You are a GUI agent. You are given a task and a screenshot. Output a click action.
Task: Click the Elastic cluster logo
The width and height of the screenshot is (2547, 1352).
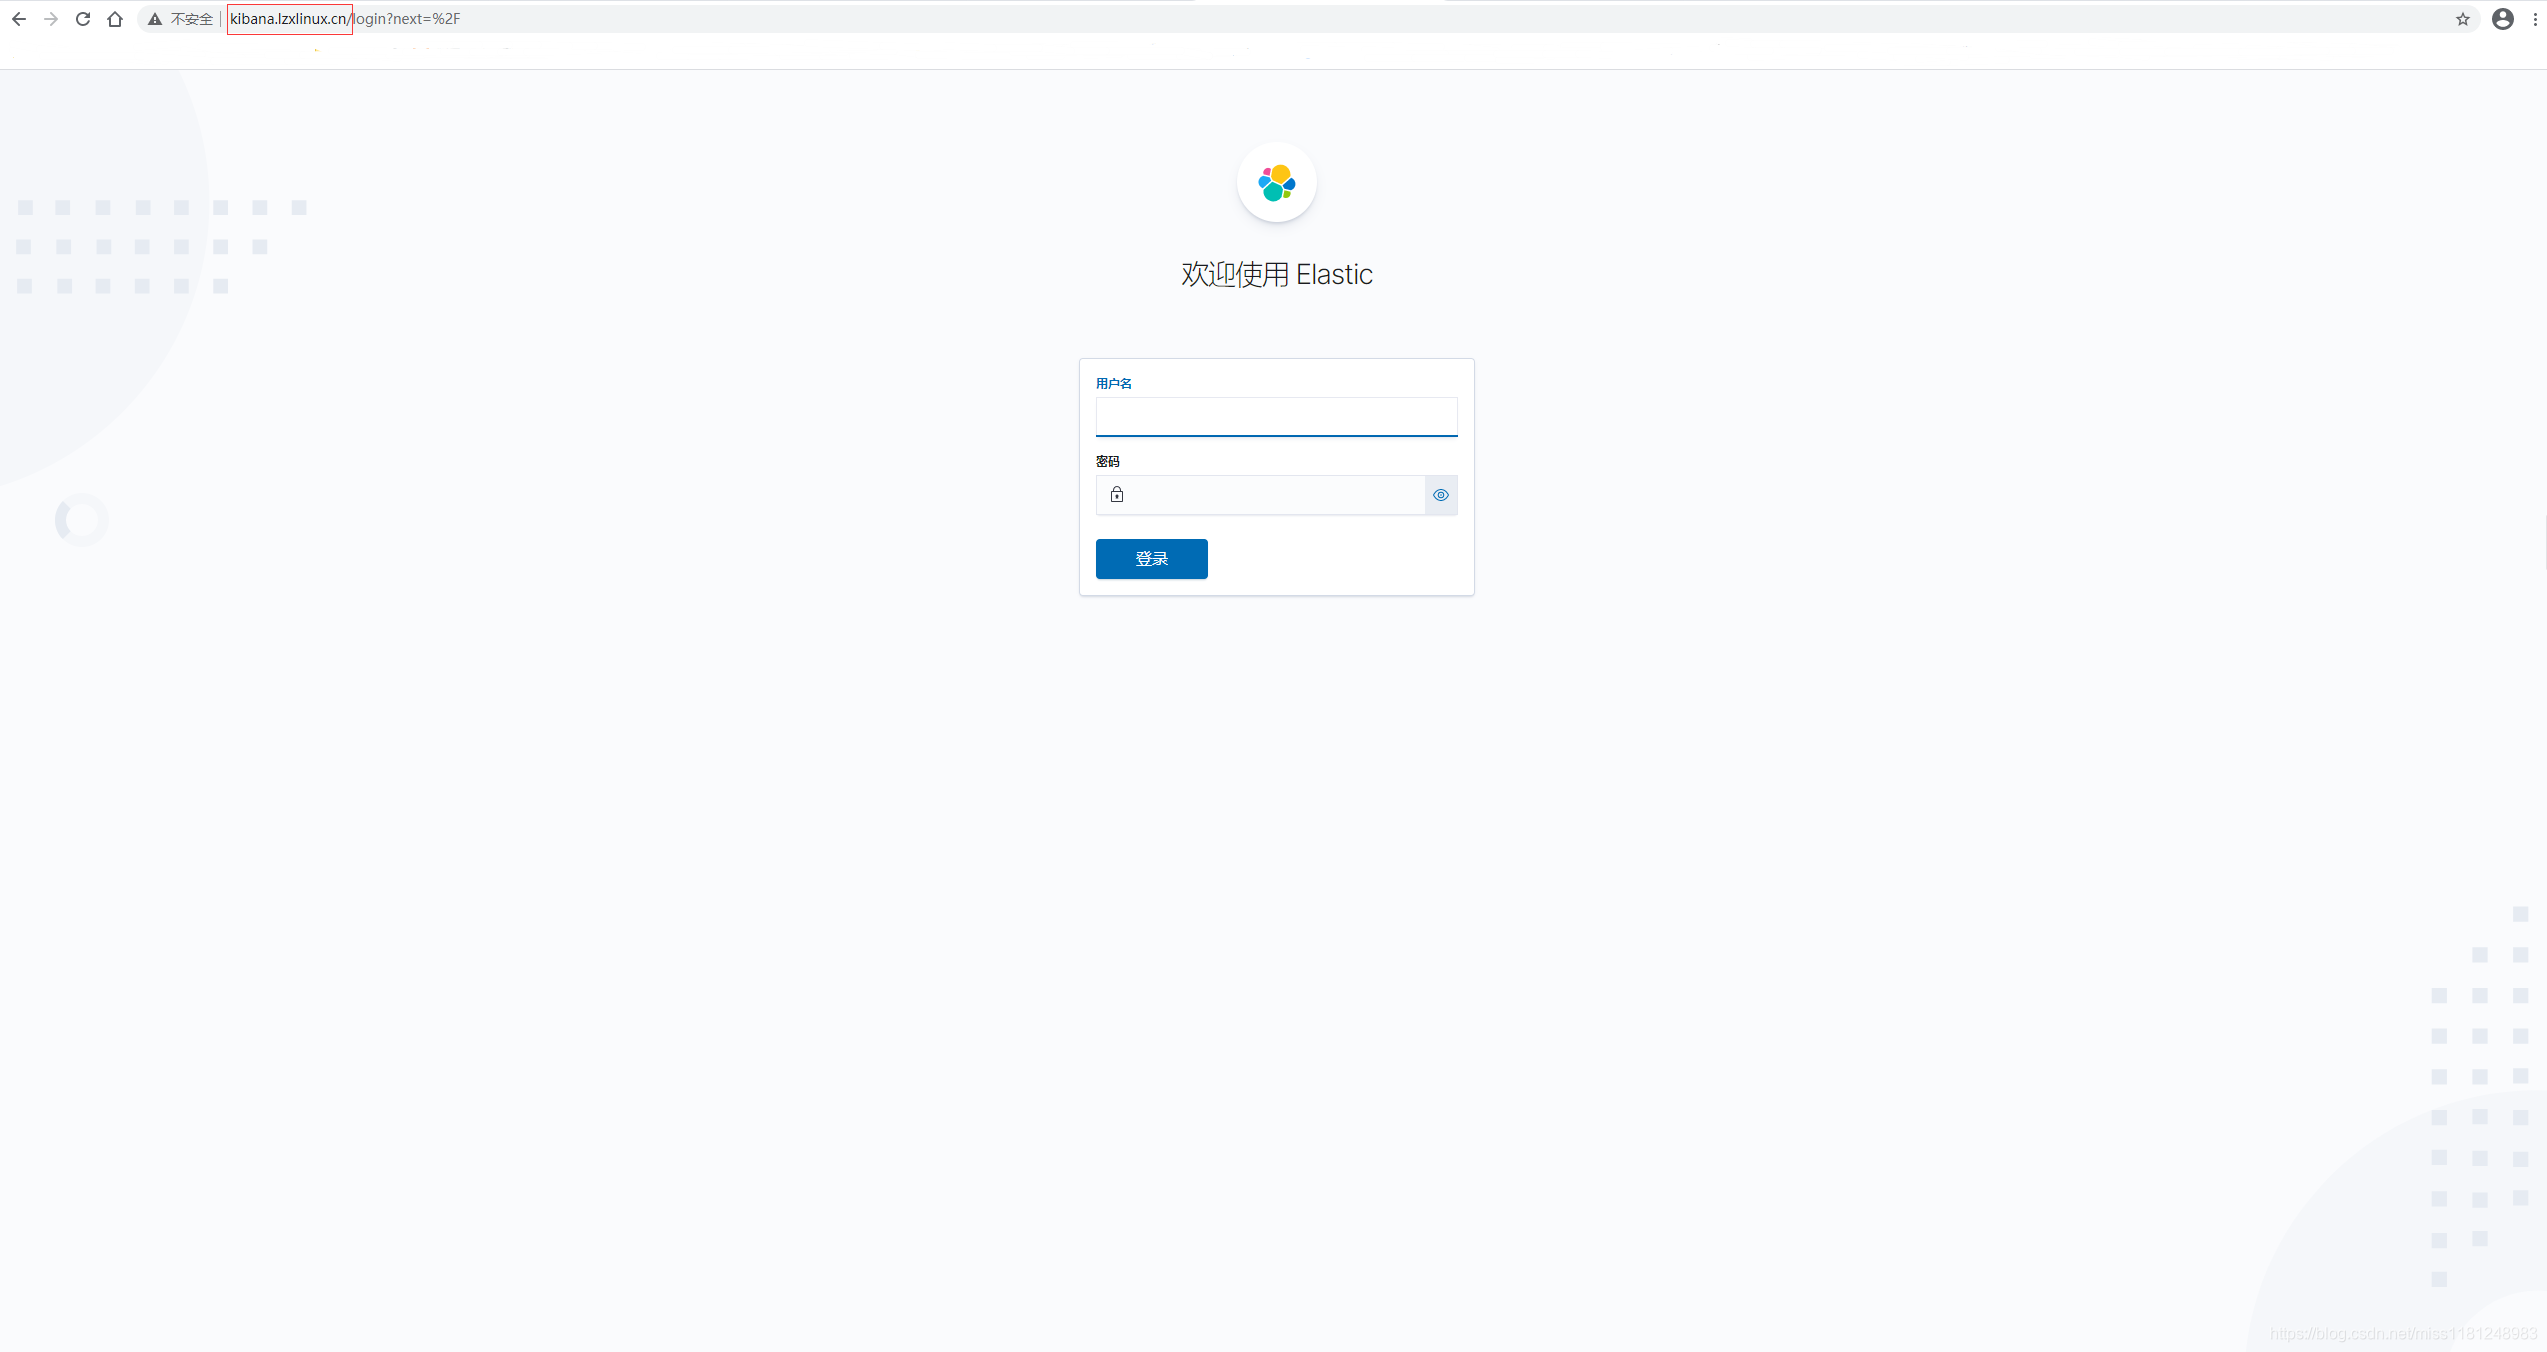1276,183
